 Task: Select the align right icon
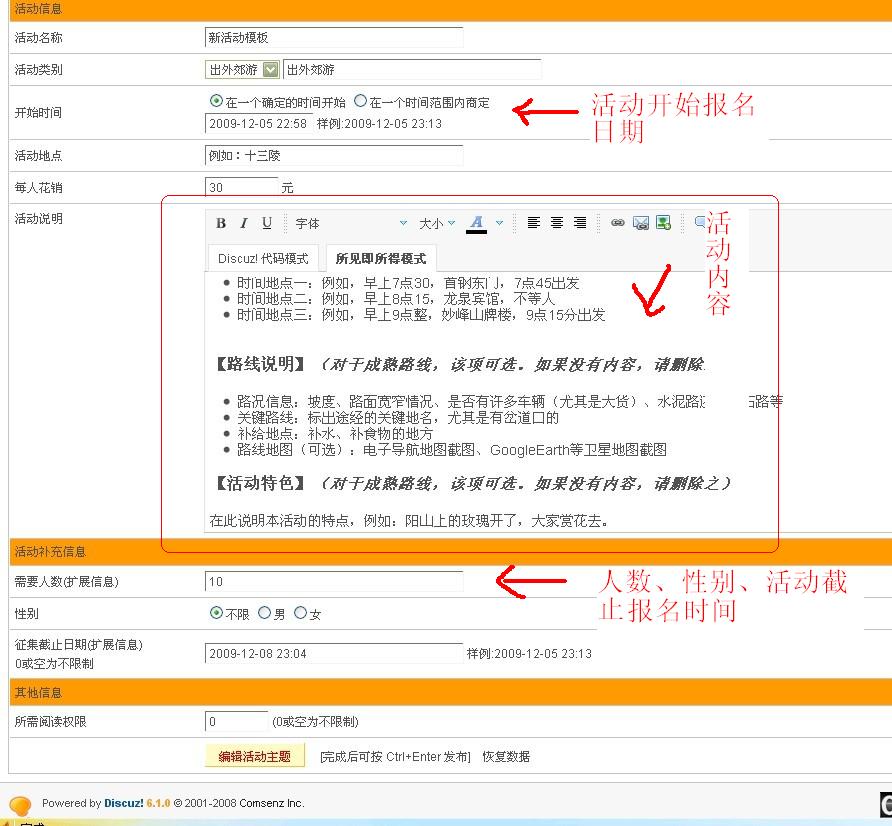580,222
